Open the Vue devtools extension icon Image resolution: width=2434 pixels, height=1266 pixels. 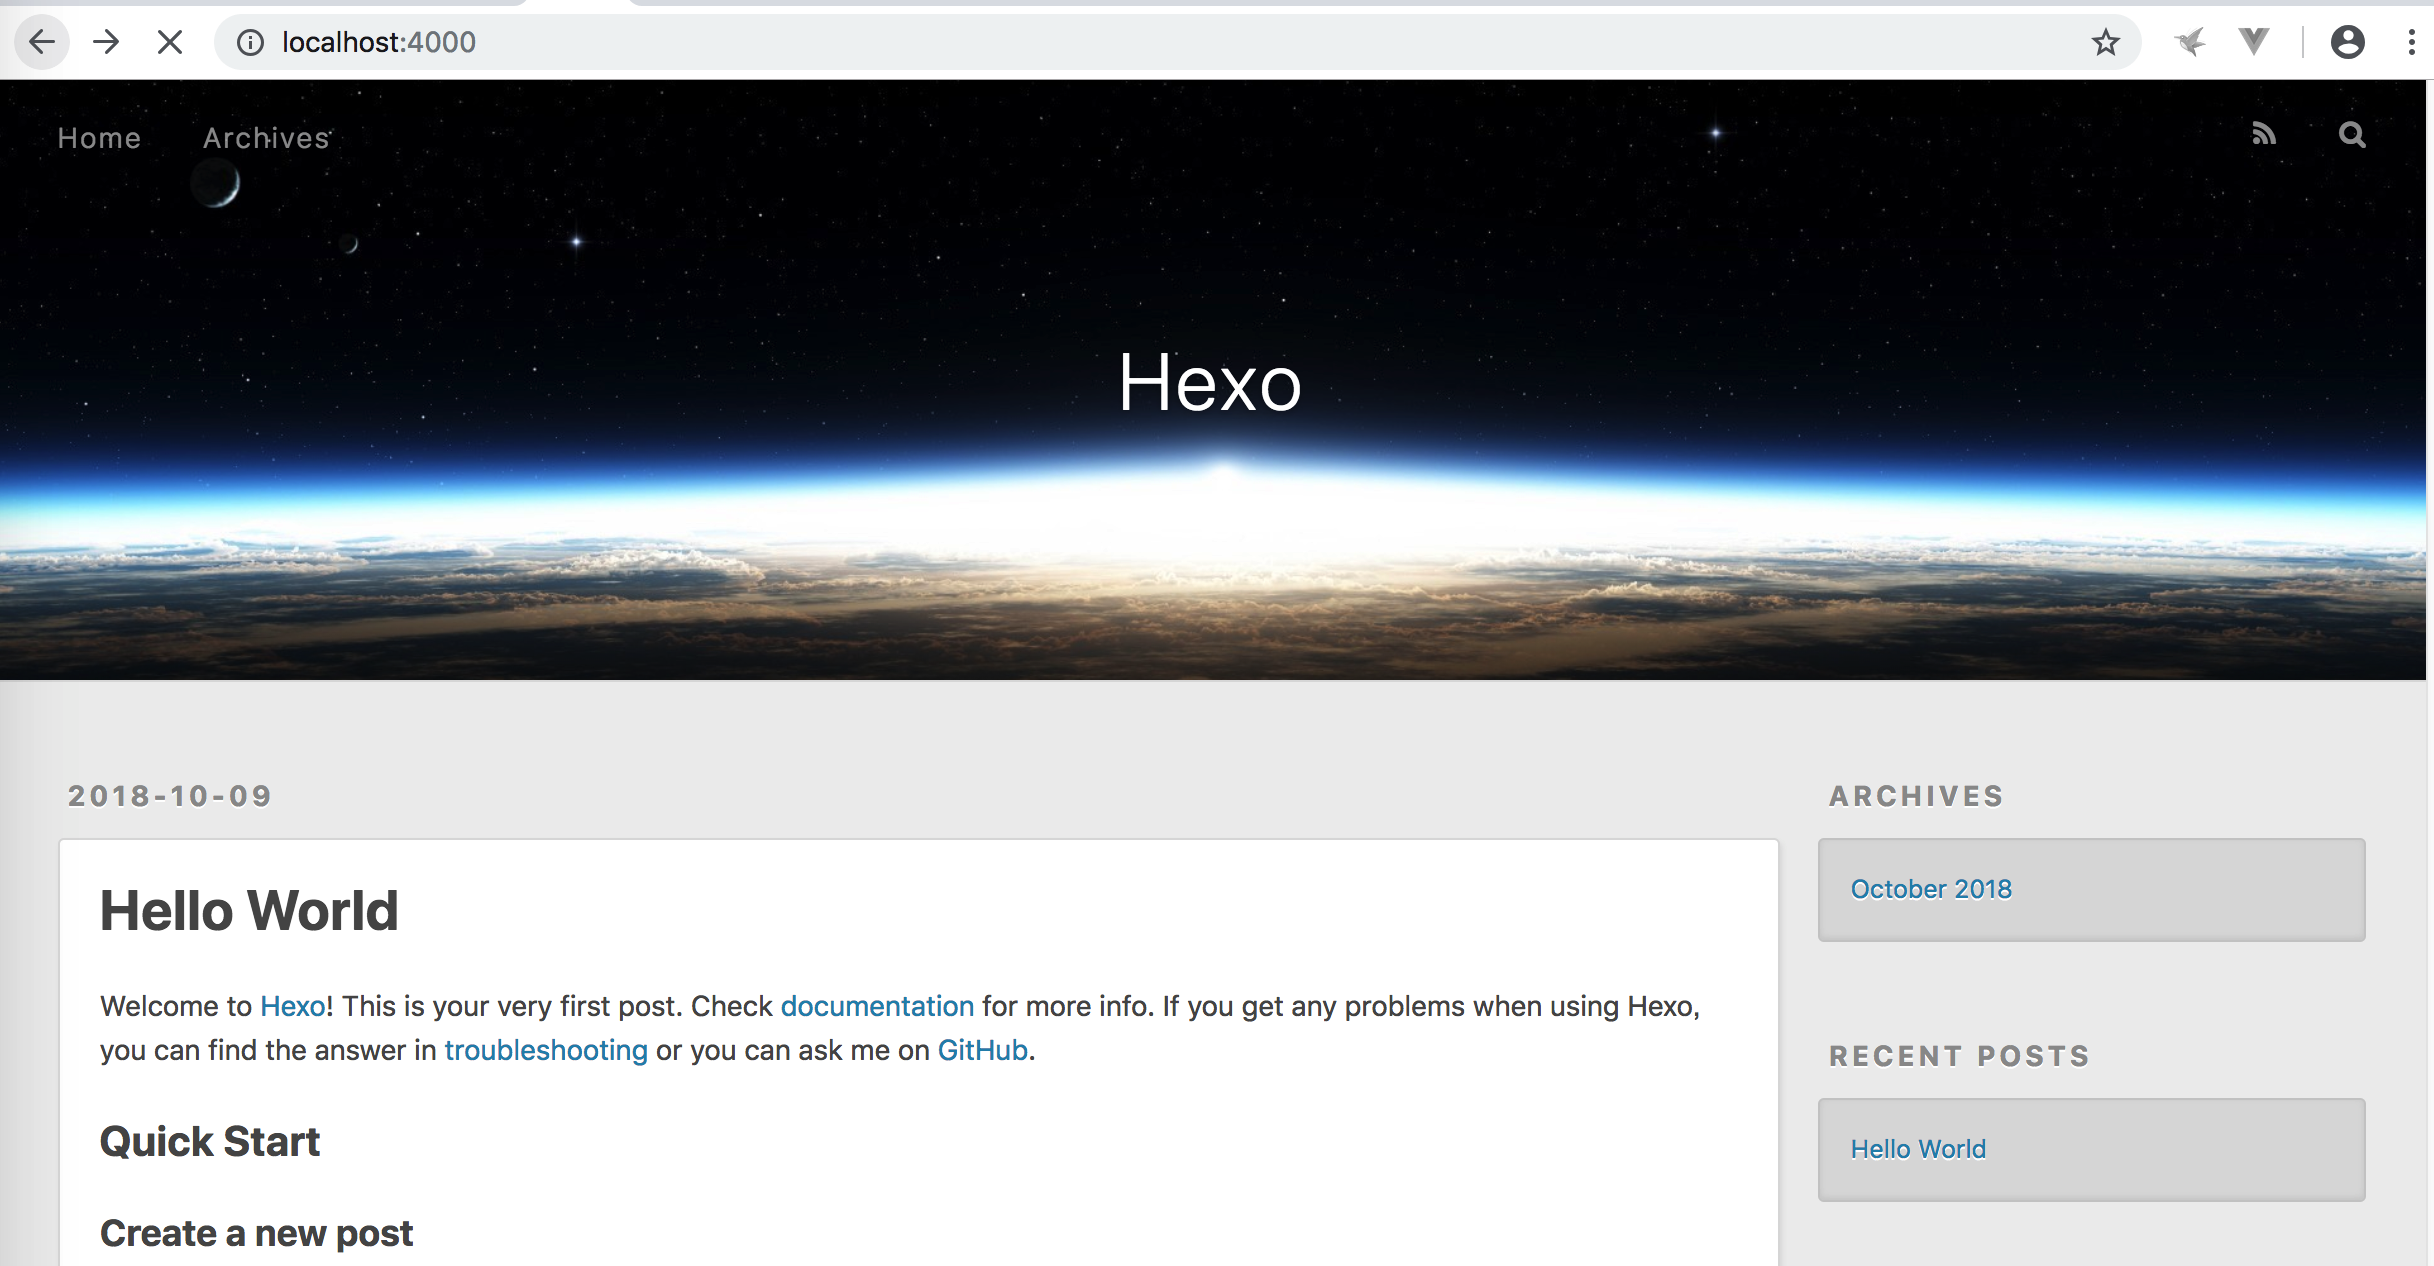coord(2254,42)
